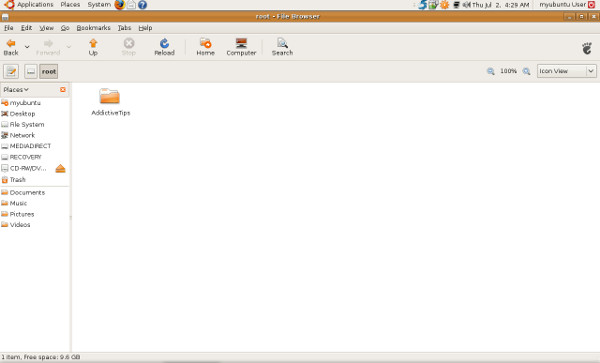The width and height of the screenshot is (600, 363).
Task: Click the update notifier tray icon
Action: coord(433,5)
